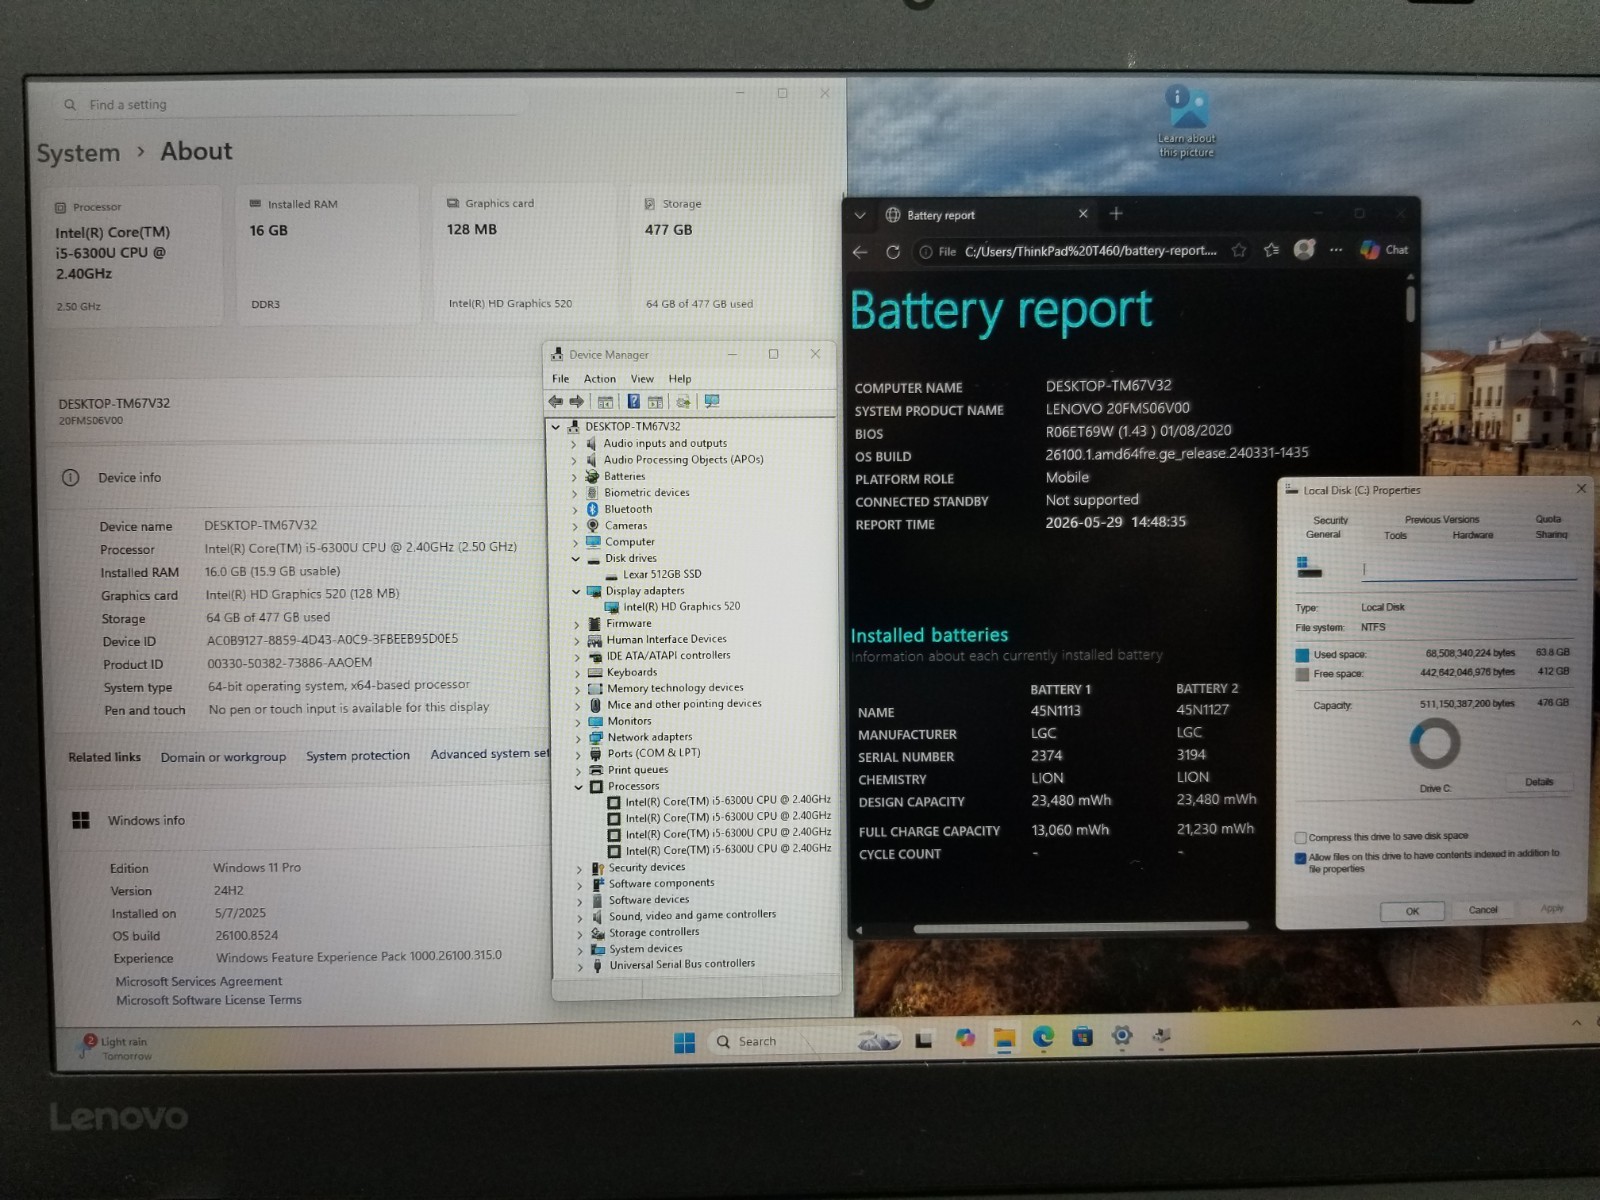Image resolution: width=1600 pixels, height=1200 pixels.
Task: Refresh the Battery report browser page
Action: pos(893,252)
